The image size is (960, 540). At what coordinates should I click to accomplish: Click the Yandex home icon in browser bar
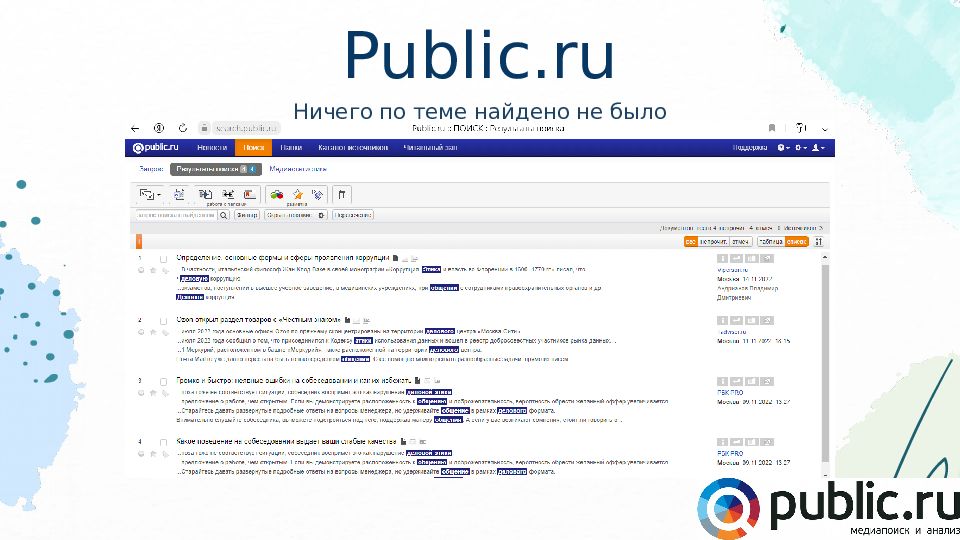(159, 128)
